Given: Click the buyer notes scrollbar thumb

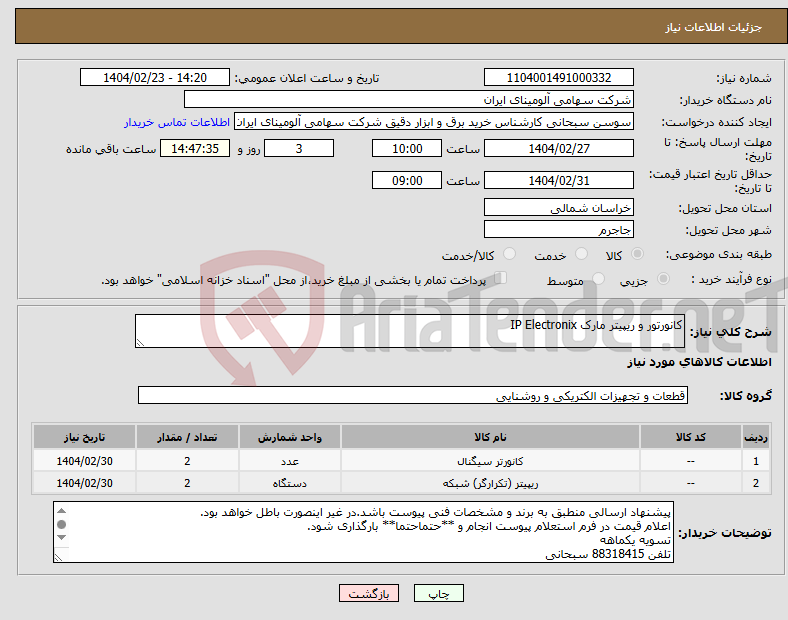Looking at the screenshot, I should [61, 525].
